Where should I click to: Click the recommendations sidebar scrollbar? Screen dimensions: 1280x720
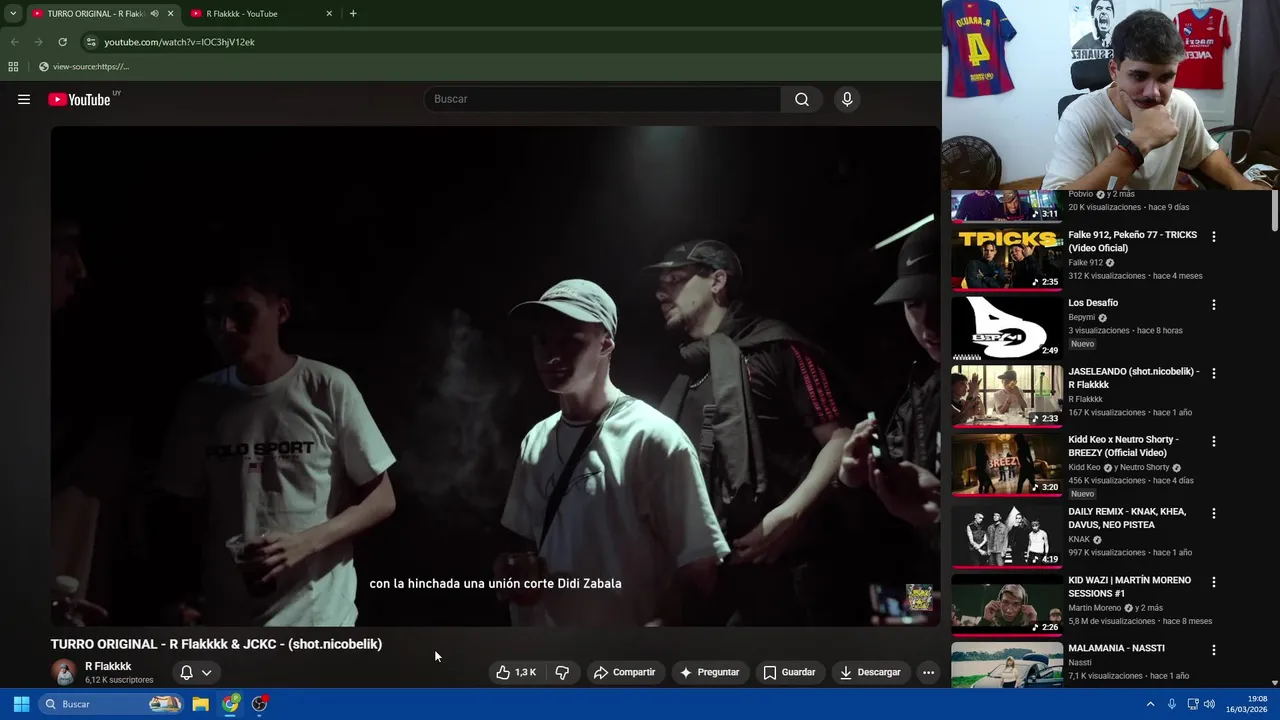[1275, 211]
